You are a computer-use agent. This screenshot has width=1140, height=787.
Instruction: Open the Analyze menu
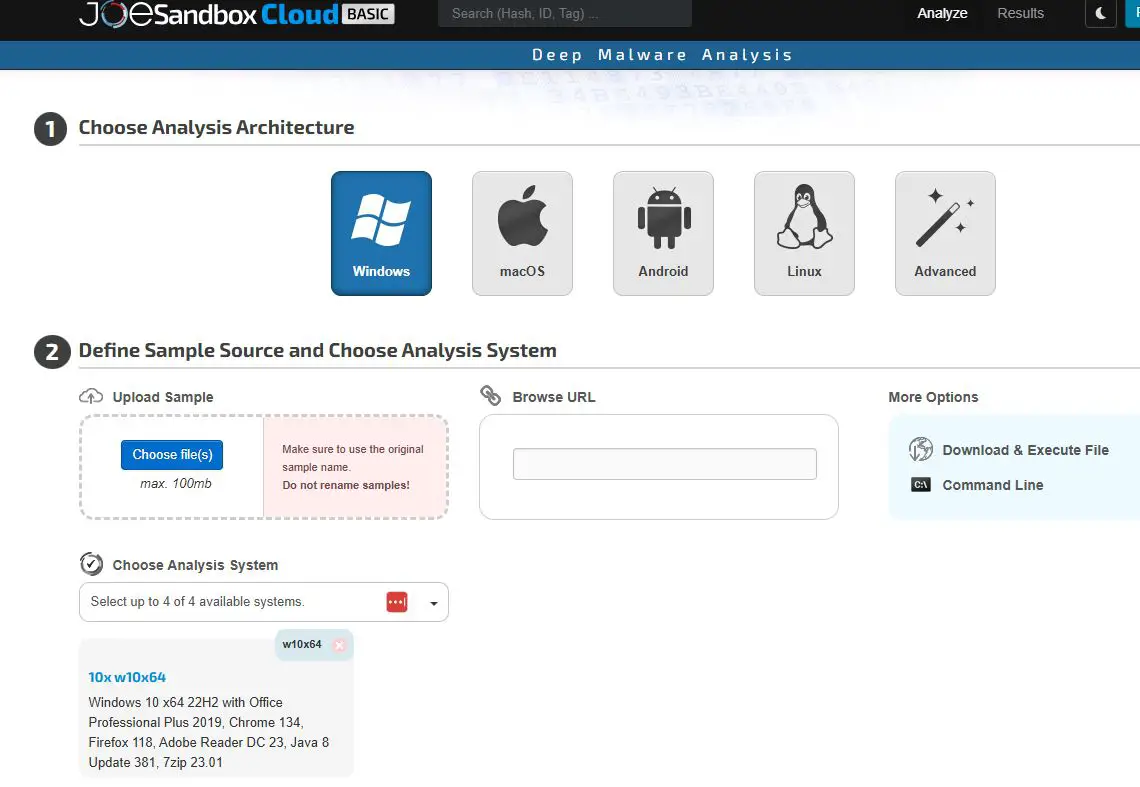pos(941,14)
